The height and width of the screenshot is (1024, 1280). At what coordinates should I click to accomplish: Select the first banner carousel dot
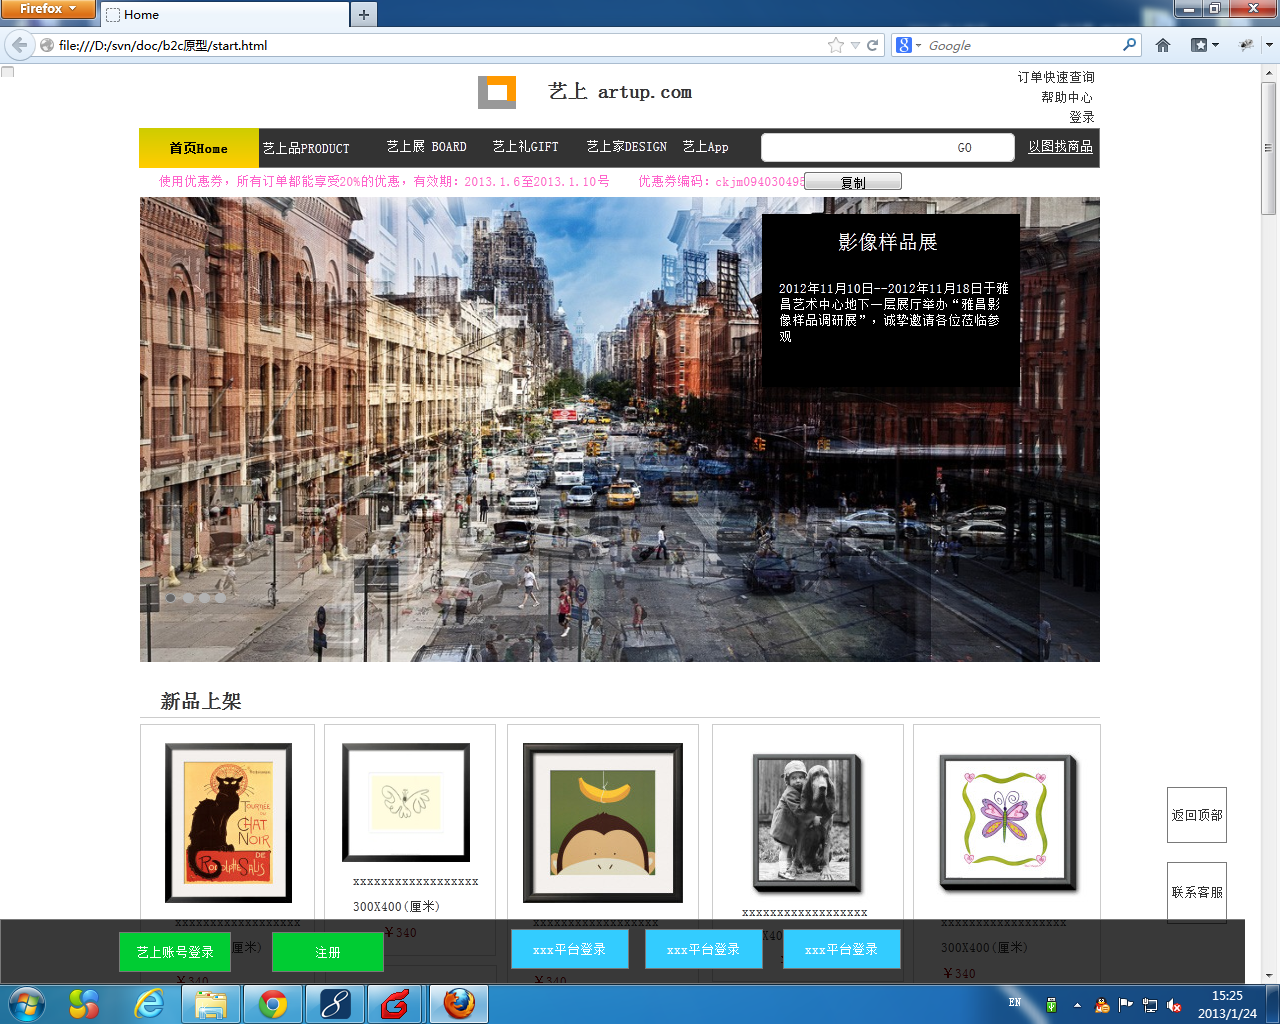click(x=170, y=598)
